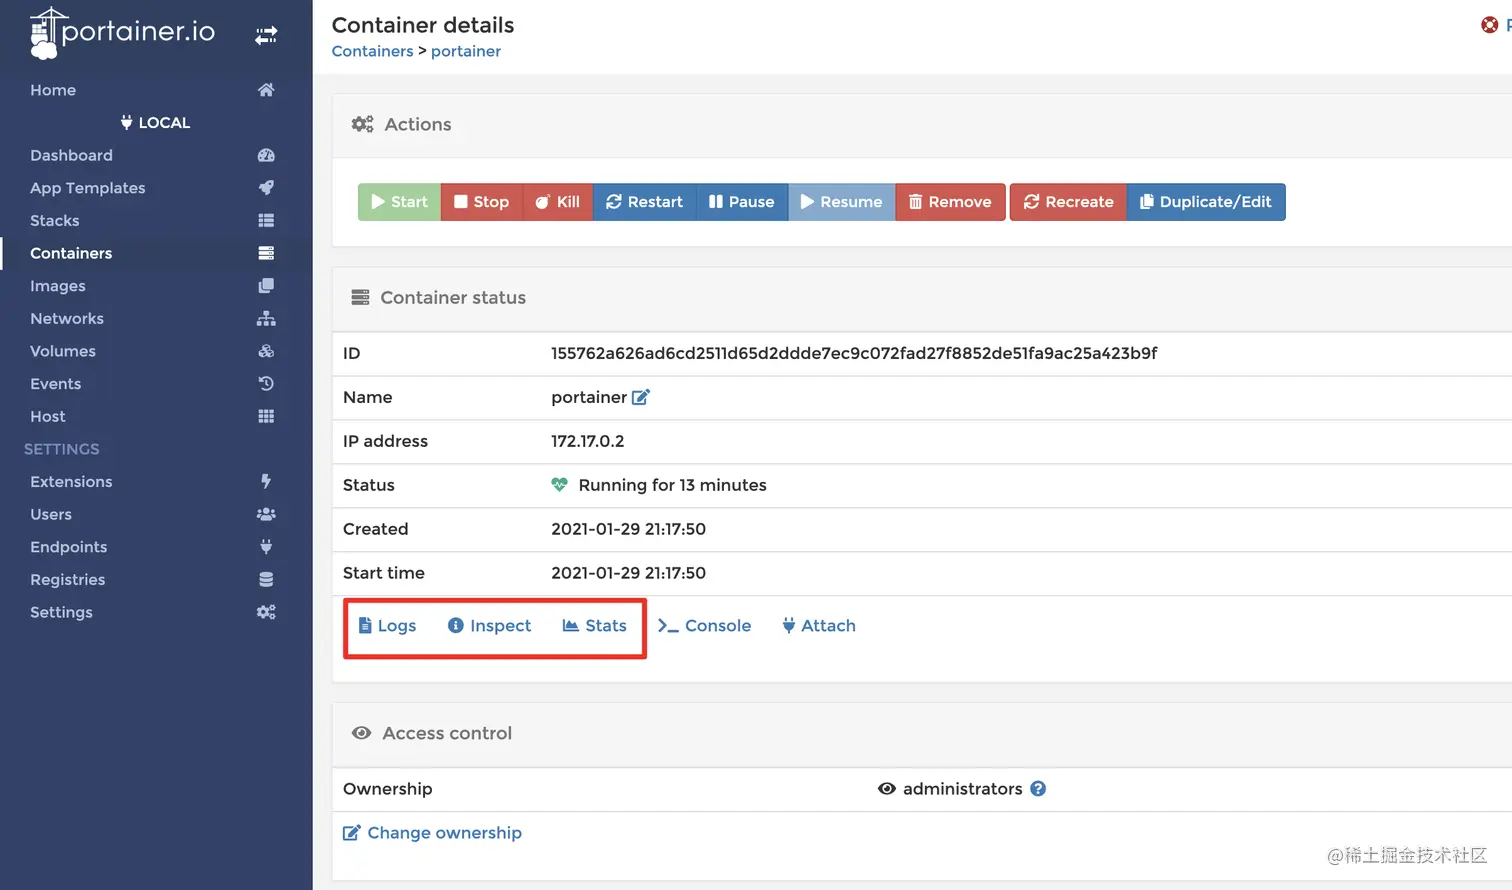The image size is (1512, 890).
Task: Click the Users group icon
Action: click(266, 514)
